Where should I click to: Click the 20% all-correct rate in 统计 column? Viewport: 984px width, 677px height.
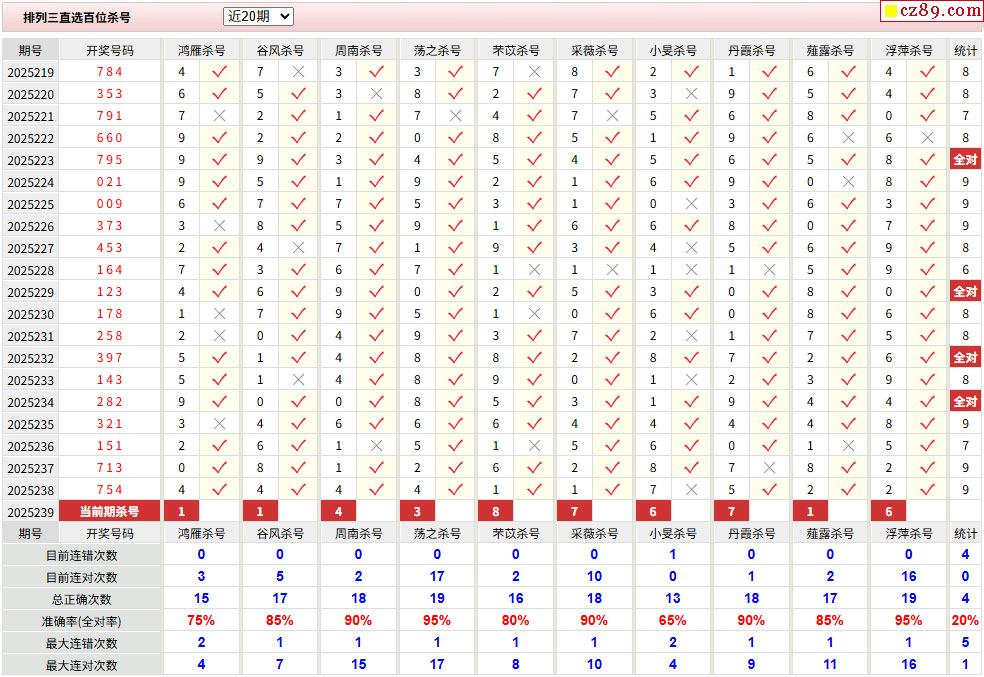pyautogui.click(x=965, y=621)
